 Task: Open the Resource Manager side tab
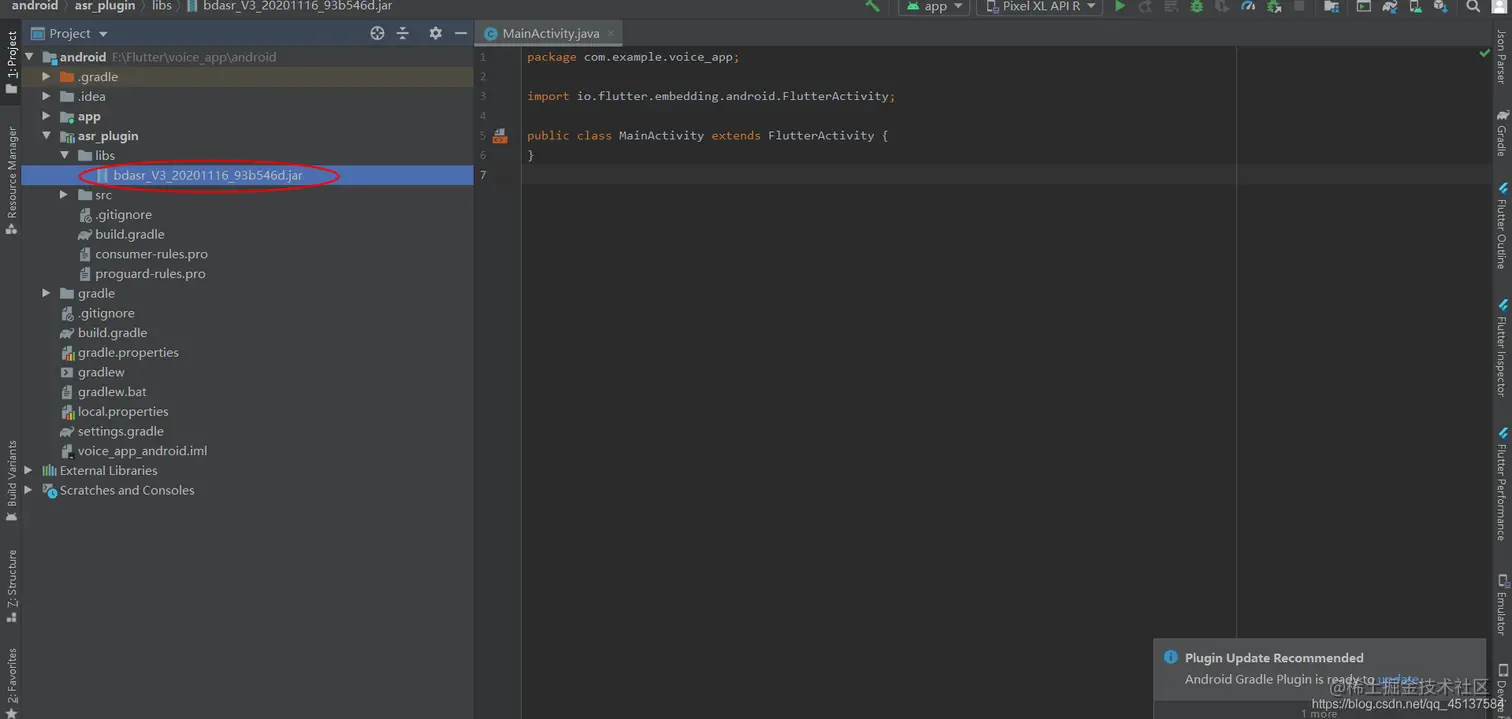11,180
